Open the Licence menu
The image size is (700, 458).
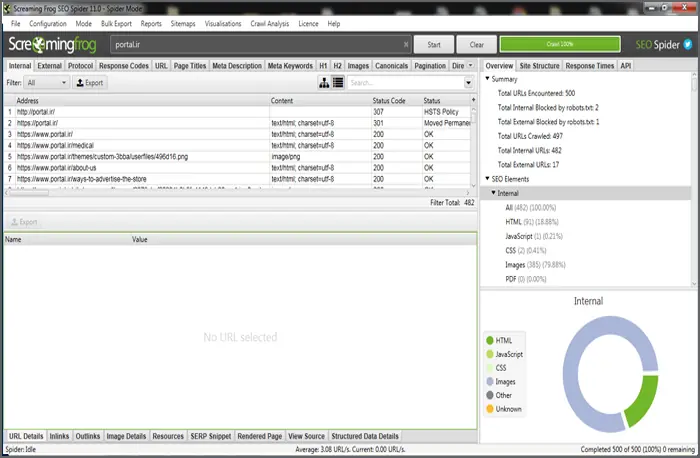click(308, 24)
